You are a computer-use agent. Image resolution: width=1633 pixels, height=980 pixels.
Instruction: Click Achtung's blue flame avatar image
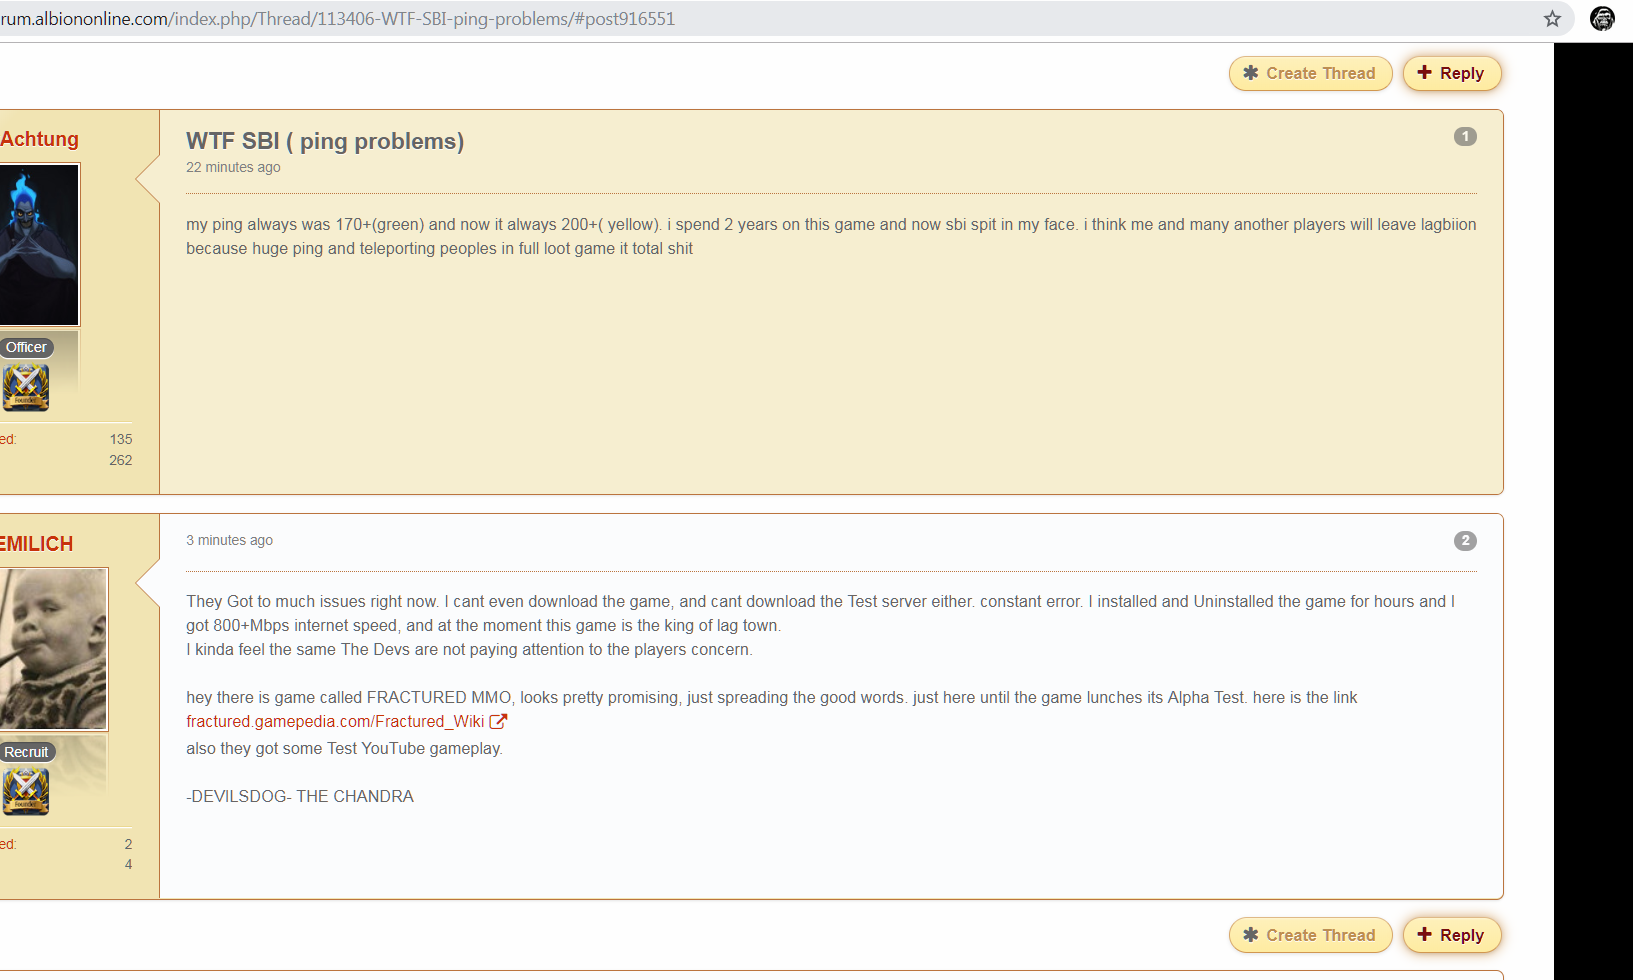click(x=39, y=245)
